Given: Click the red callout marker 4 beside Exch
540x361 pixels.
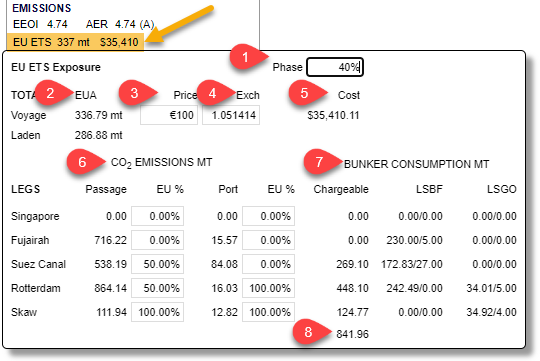Looking at the screenshot, I should pyautogui.click(x=212, y=93).
